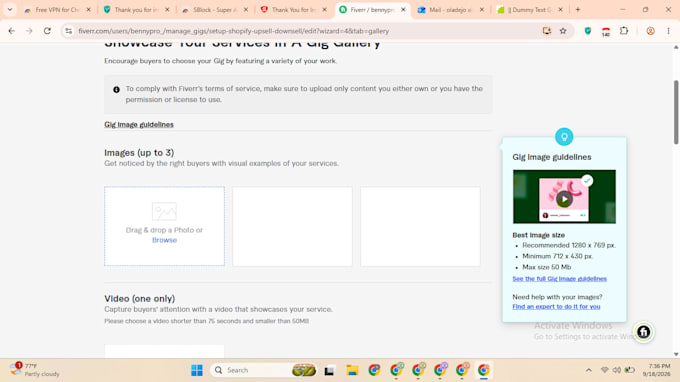680x382 pixels.
Task: Click the taskbar Search box
Action: (264, 370)
